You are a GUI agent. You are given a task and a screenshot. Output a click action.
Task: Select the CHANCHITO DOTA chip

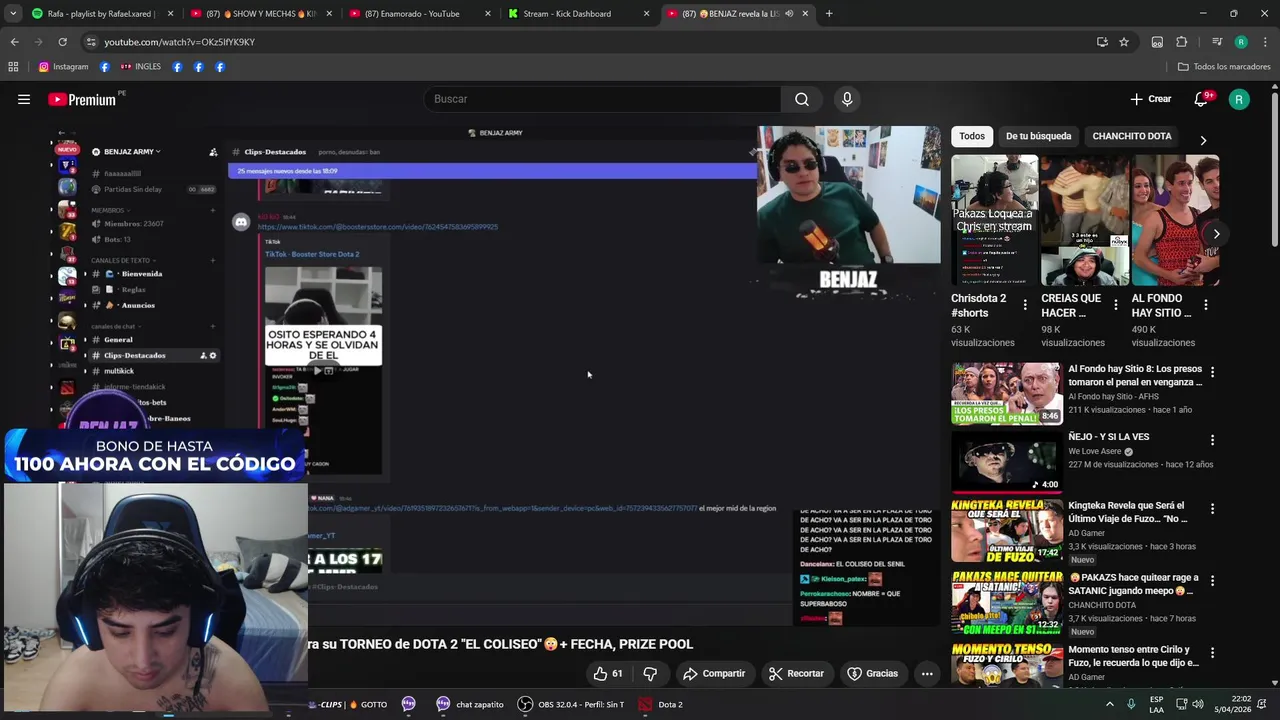click(x=1132, y=136)
